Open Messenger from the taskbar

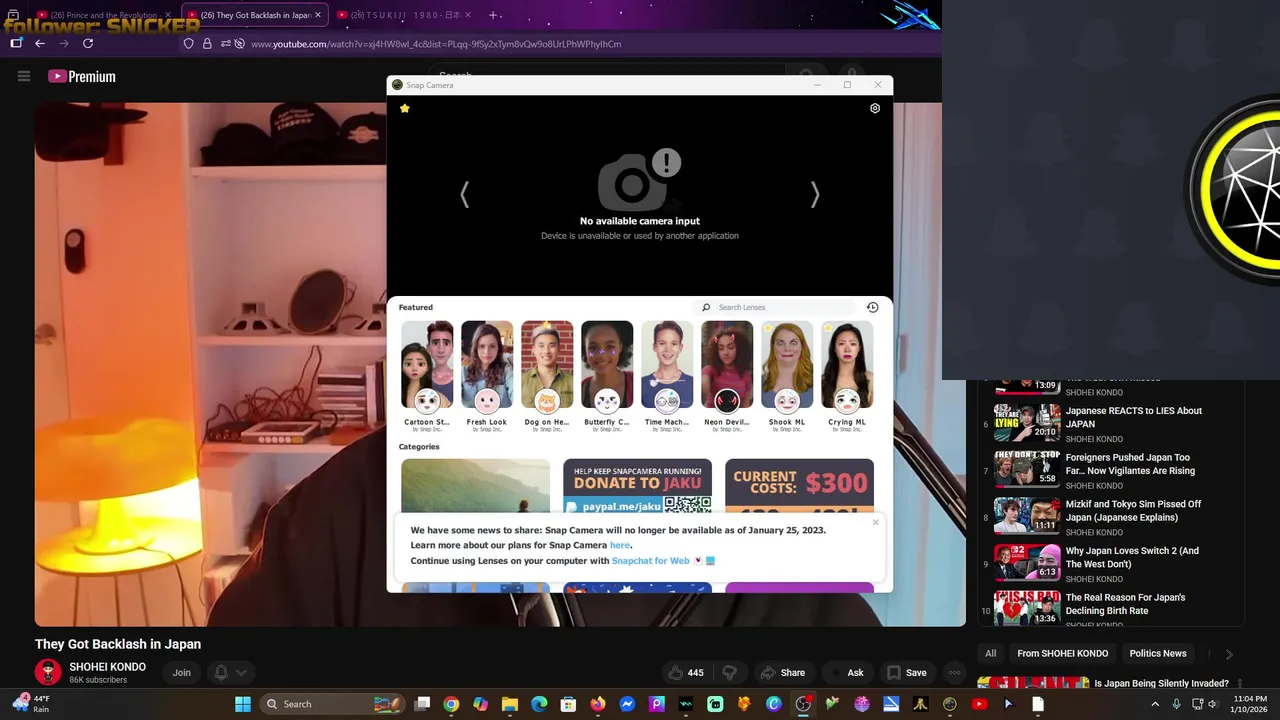tap(627, 704)
